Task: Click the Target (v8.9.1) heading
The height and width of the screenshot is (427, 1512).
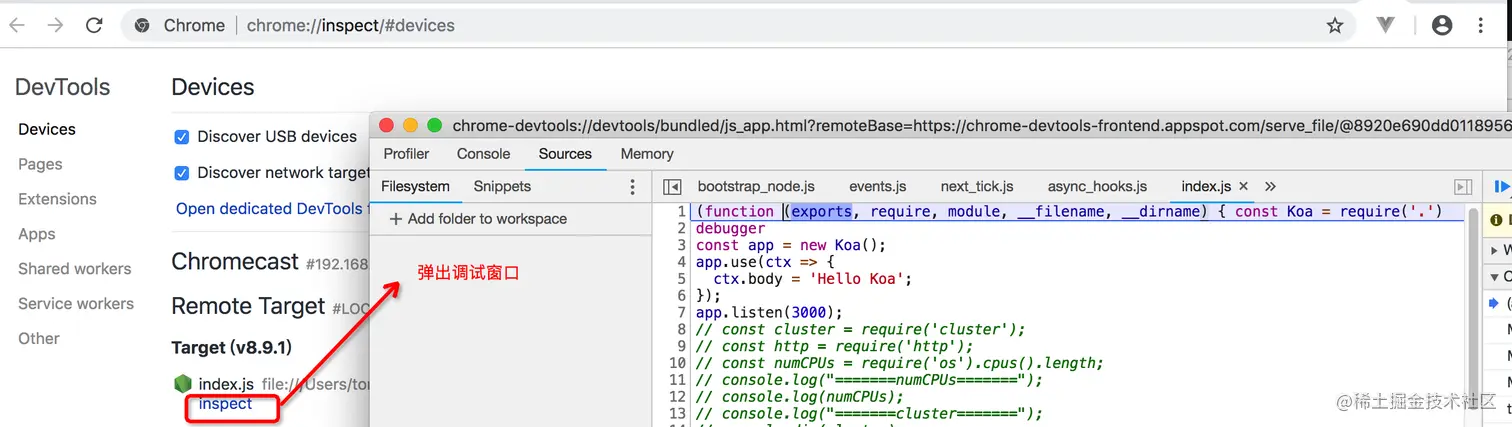Action: pos(232,347)
